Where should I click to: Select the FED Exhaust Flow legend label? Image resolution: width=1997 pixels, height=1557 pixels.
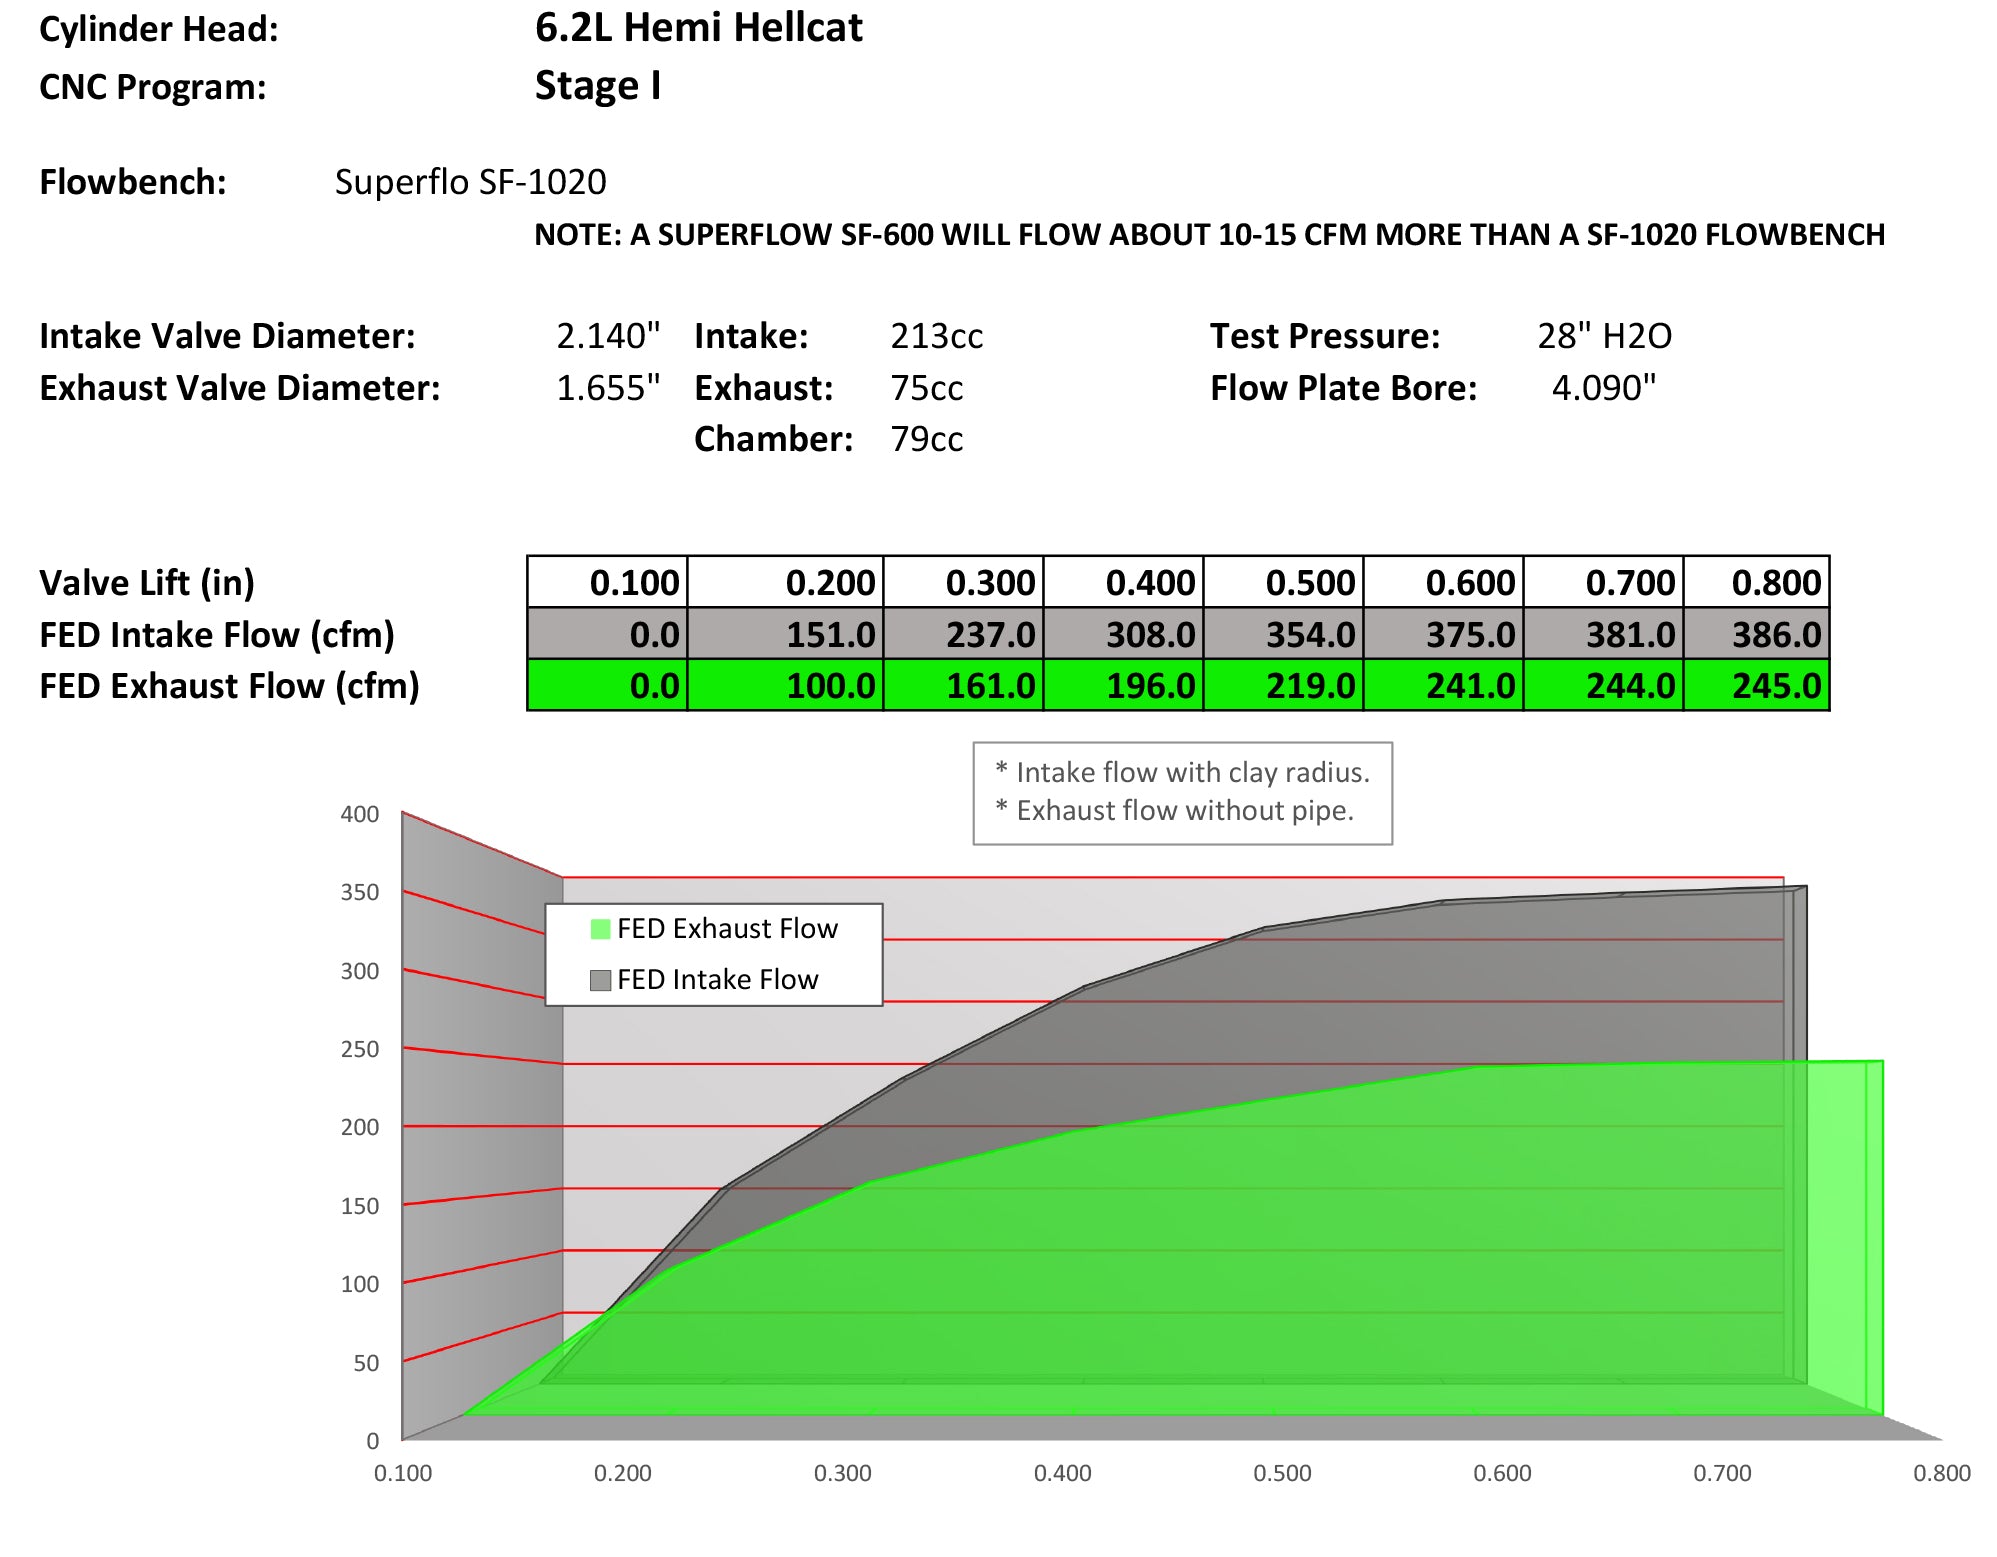727,929
